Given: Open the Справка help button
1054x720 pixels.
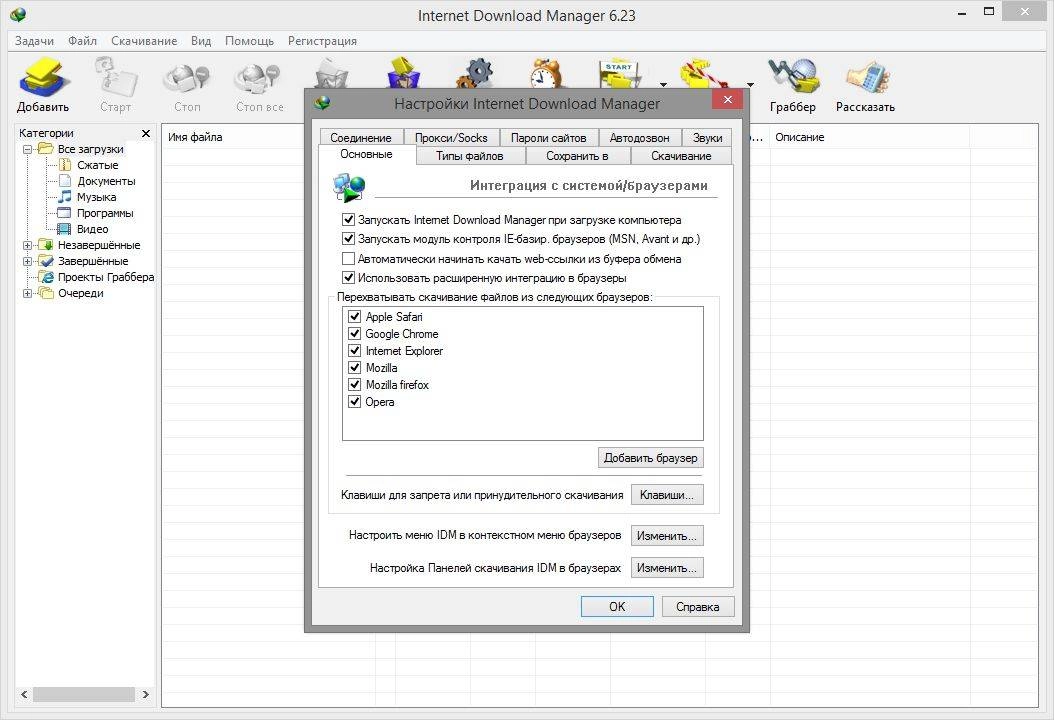Looking at the screenshot, I should [698, 606].
